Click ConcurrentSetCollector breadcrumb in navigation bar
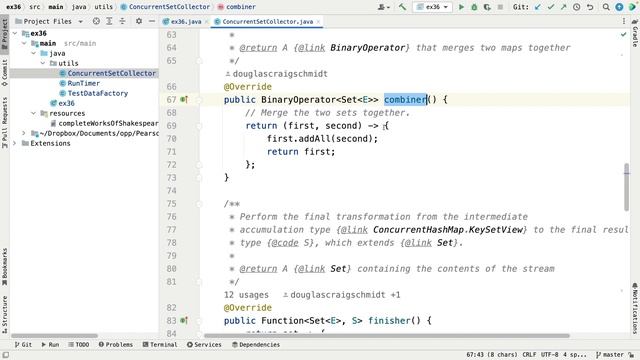The width and height of the screenshot is (640, 360). coord(165,7)
